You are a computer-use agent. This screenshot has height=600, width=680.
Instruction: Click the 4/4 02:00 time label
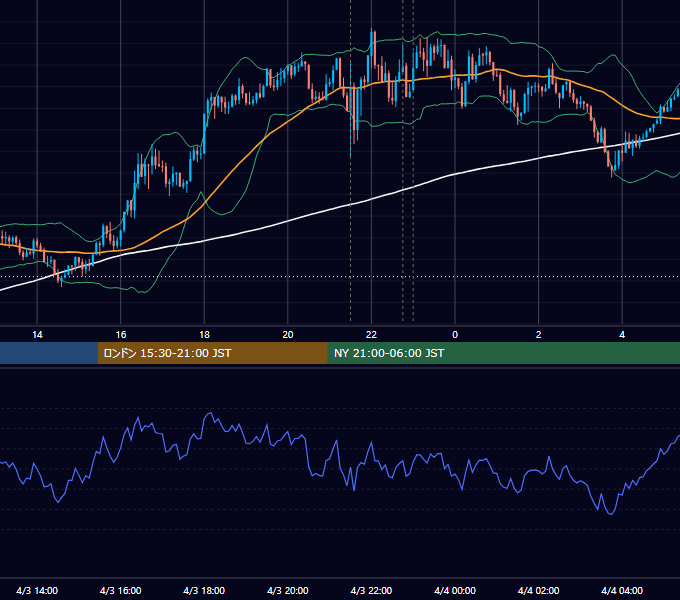click(x=538, y=590)
